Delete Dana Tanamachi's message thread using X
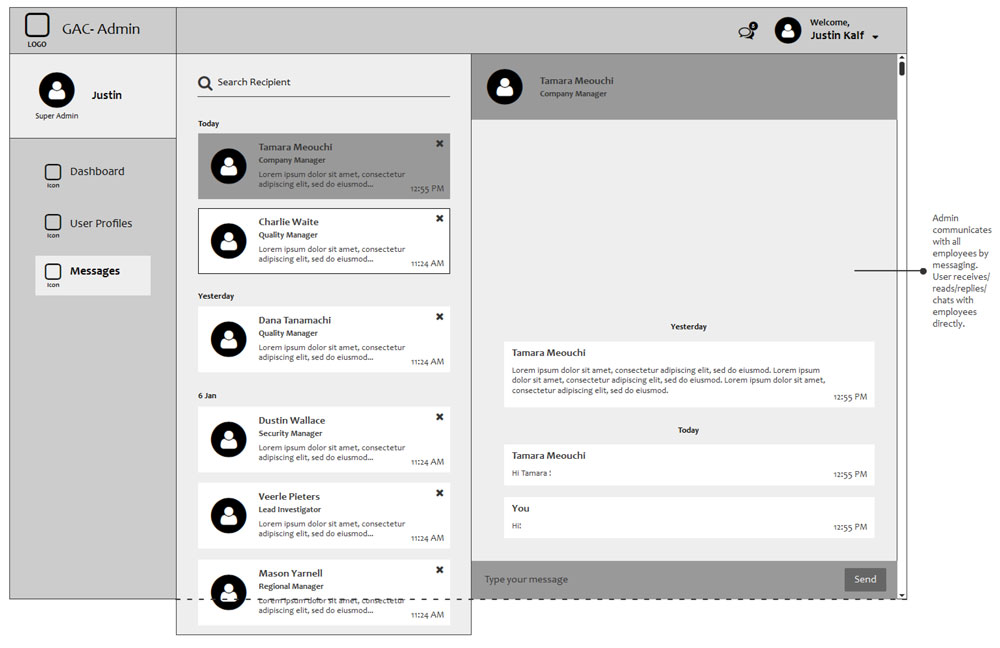The height and width of the screenshot is (648, 1000). pyautogui.click(x=439, y=317)
